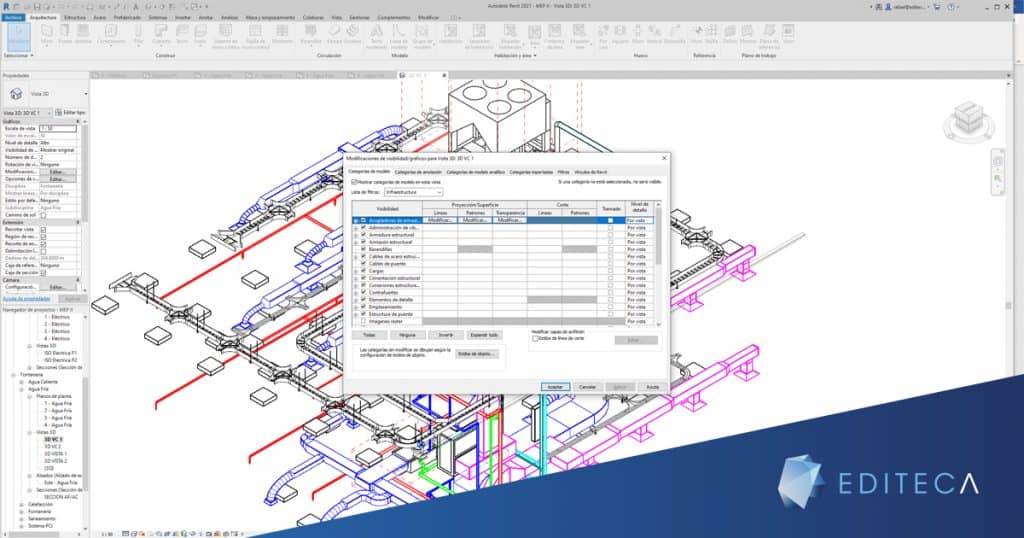Click the Modificar arrow tool in ribbon
This screenshot has height=538, width=1024.
click(x=19, y=36)
